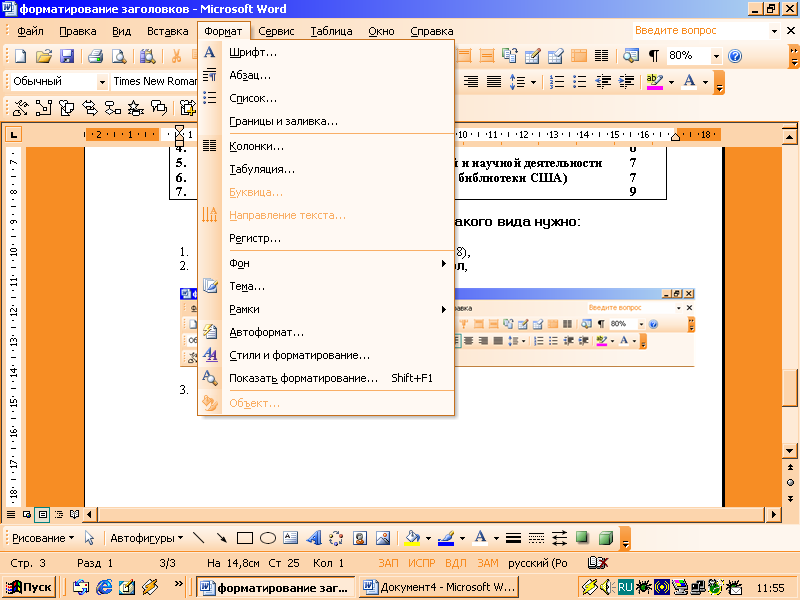Open the style dropdown showing Обычный

102,82
